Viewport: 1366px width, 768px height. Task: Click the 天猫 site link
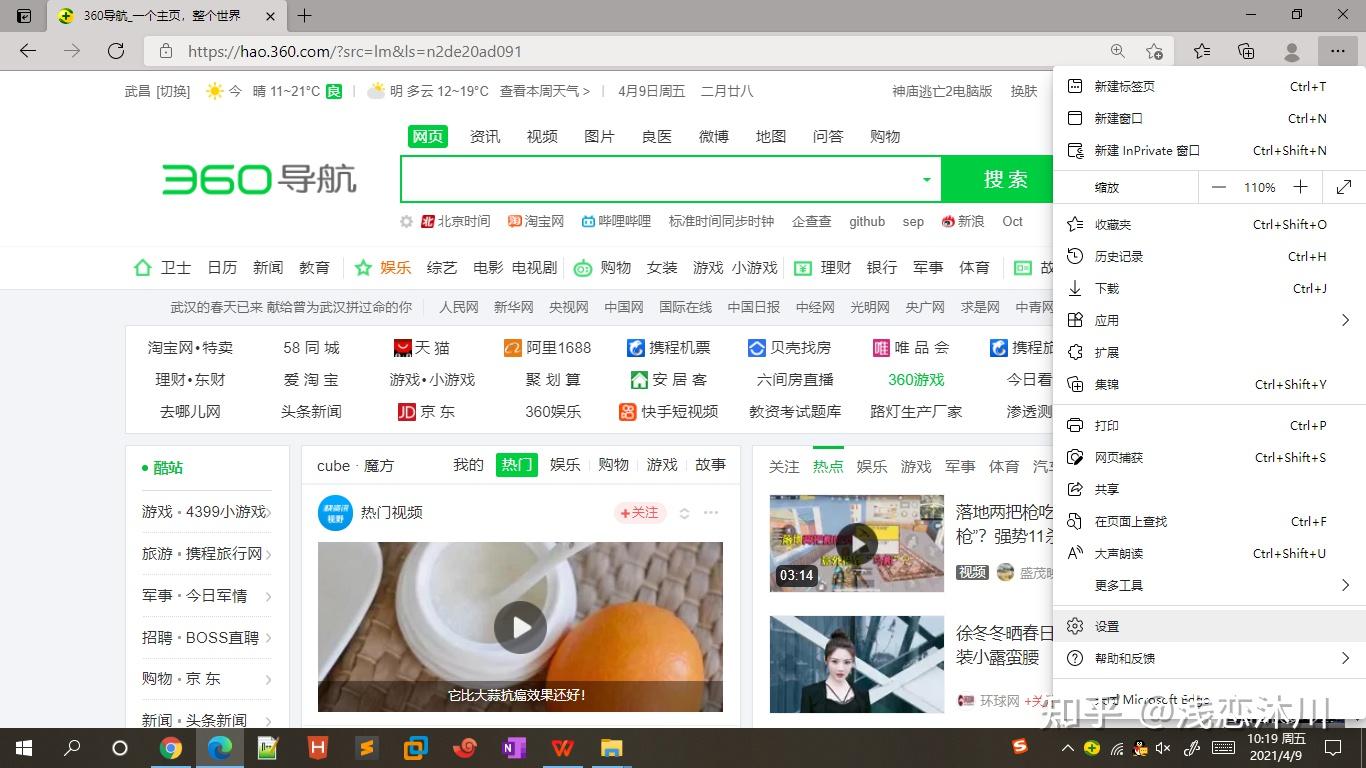422,348
